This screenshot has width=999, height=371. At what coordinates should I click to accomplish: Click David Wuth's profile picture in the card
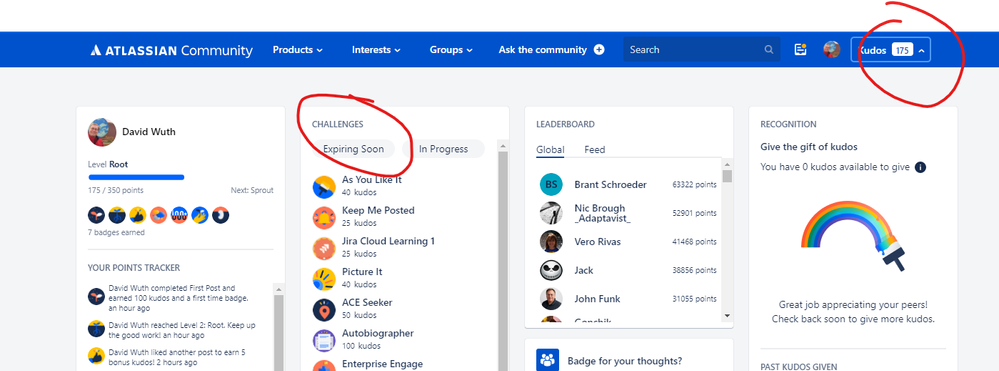coord(102,132)
